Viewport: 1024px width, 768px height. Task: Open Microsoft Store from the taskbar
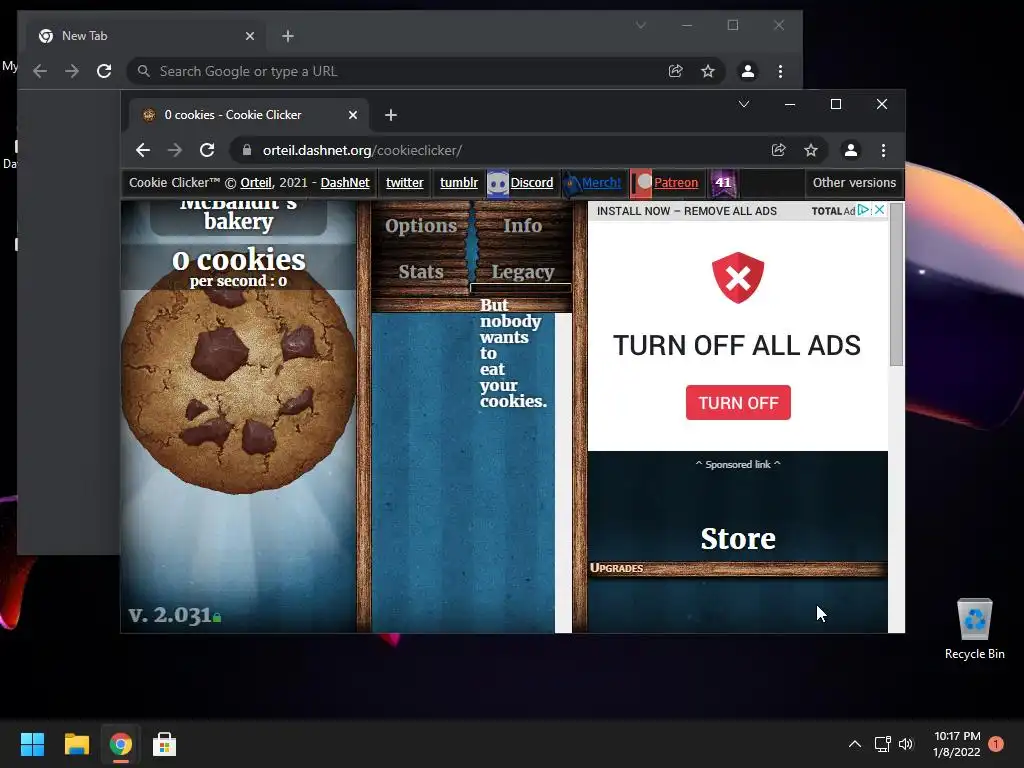165,744
